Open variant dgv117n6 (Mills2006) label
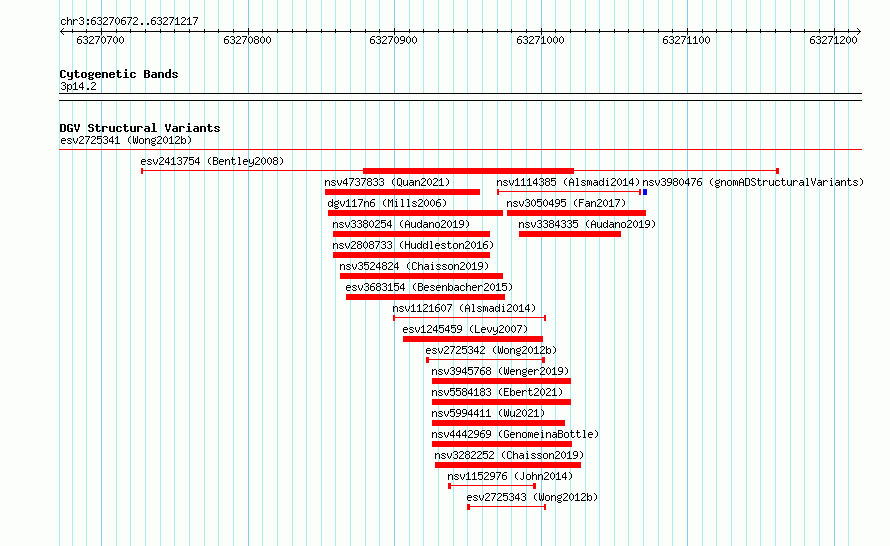Viewport: 890px width, 546px height. click(387, 203)
